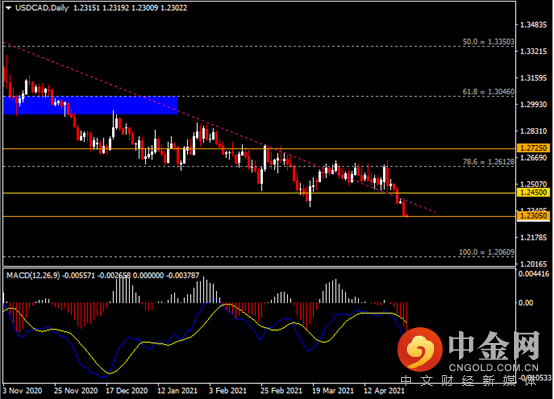The width and height of the screenshot is (554, 399).
Task: Click the 1.33215 price scale value
Action: tap(534, 51)
